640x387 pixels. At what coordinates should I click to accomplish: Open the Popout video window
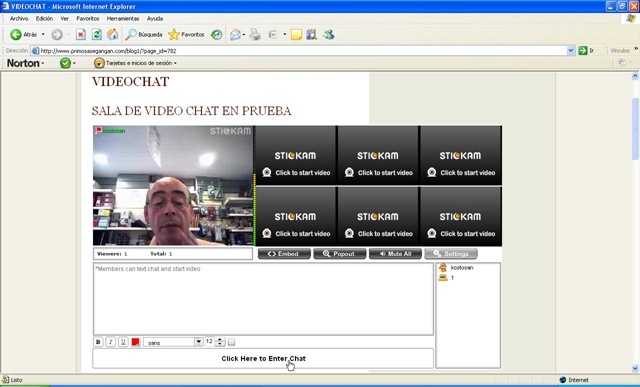coord(340,254)
